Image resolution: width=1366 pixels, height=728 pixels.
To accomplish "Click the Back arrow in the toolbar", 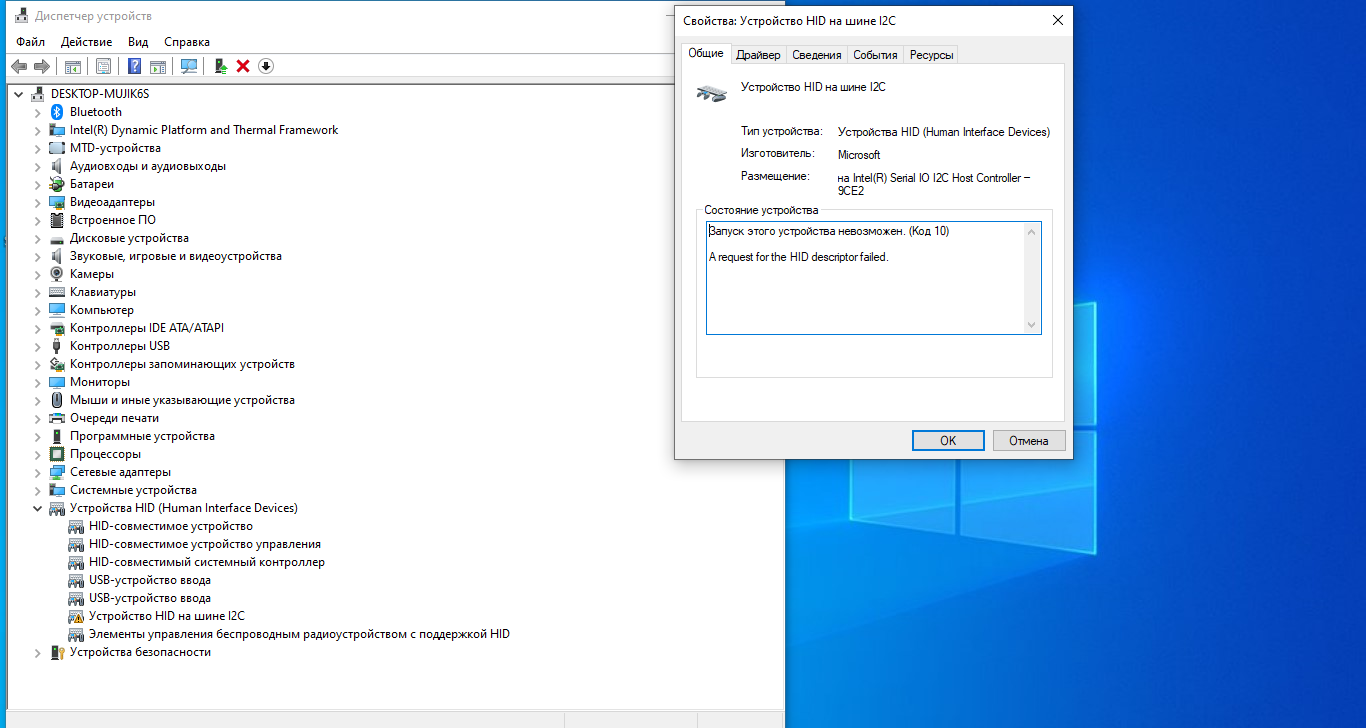I will tap(18, 66).
